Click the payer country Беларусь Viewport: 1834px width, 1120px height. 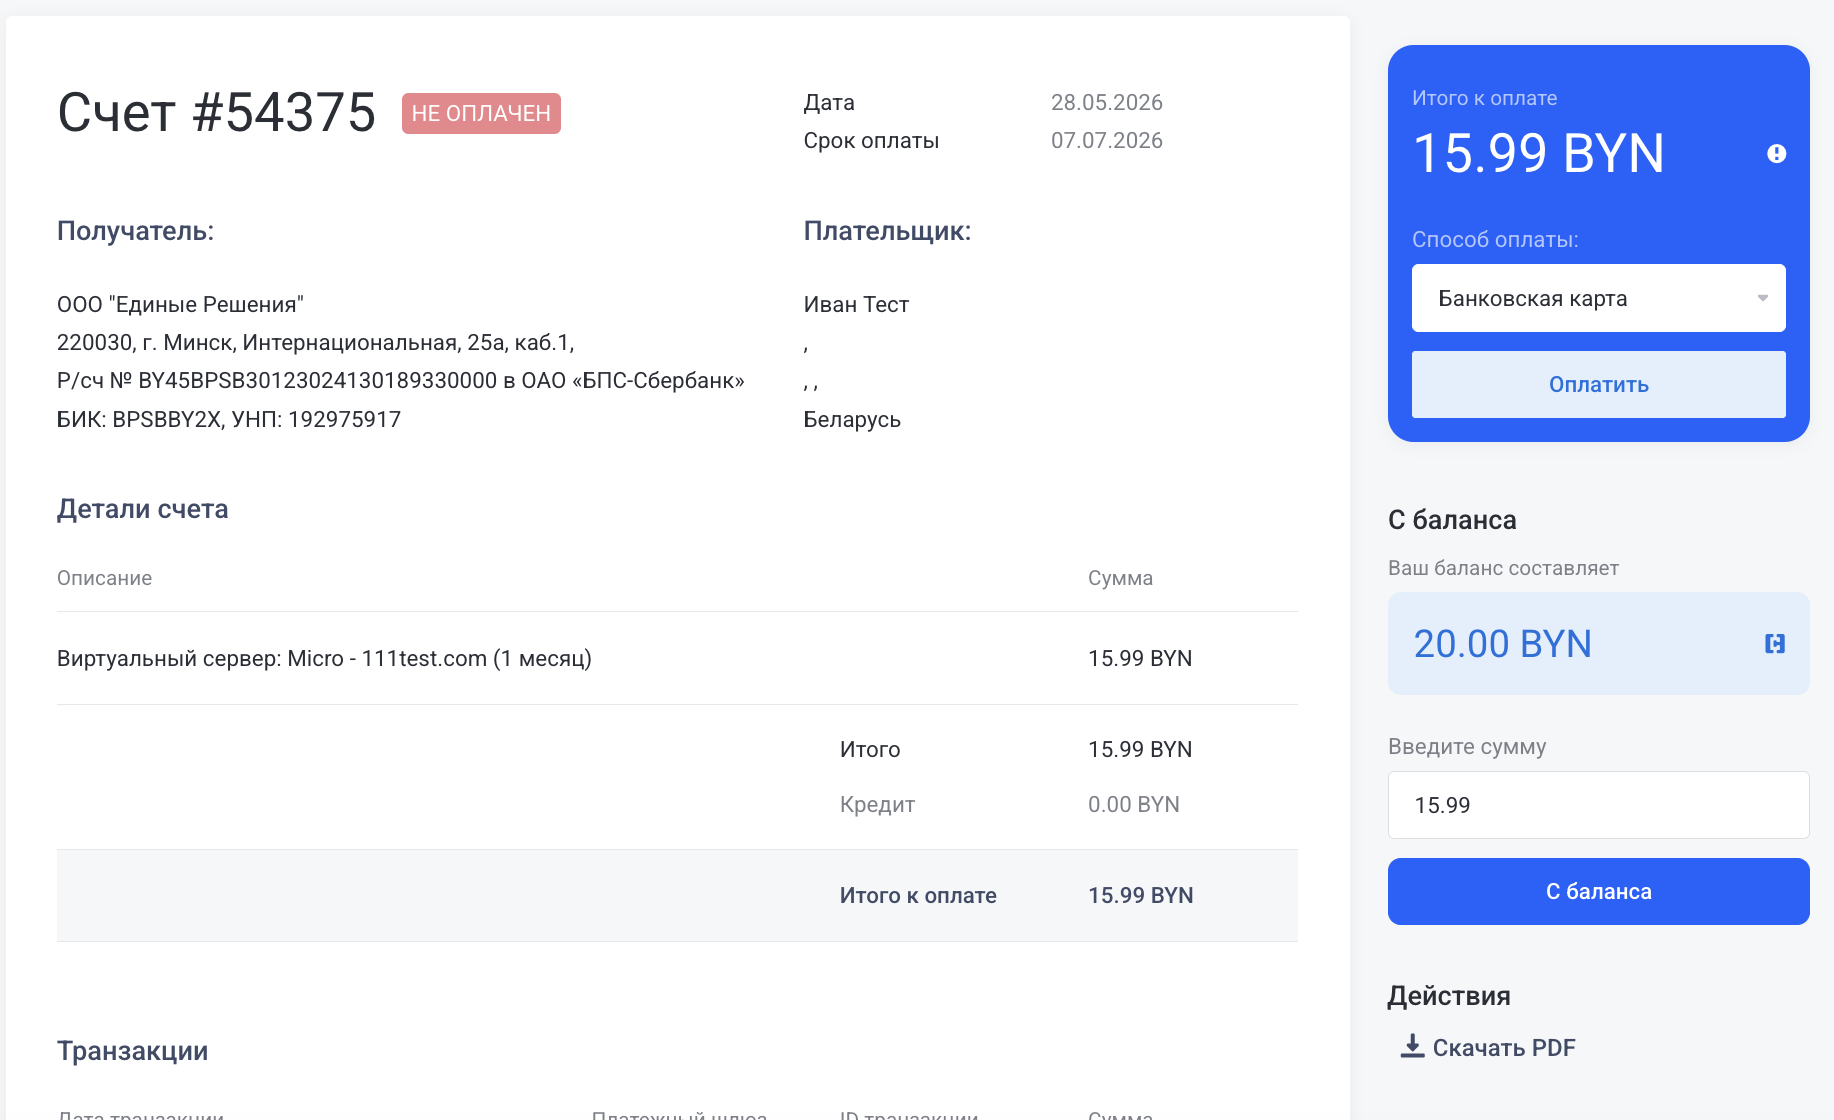click(x=852, y=419)
